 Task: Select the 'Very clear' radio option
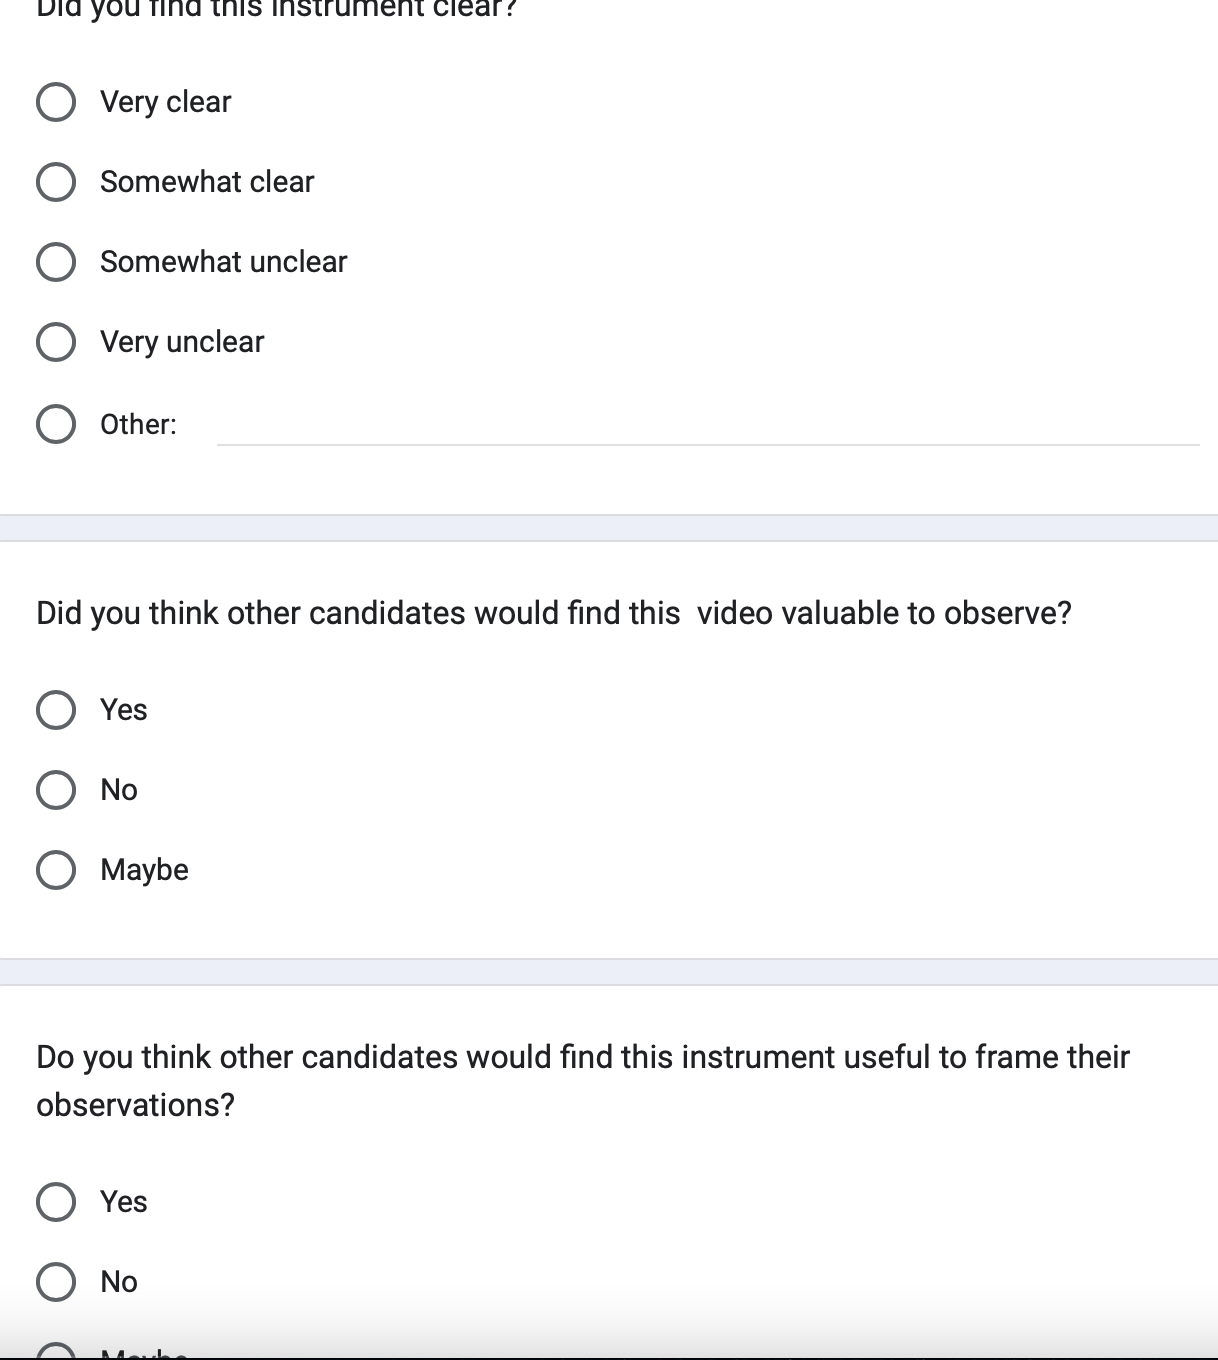coord(56,102)
